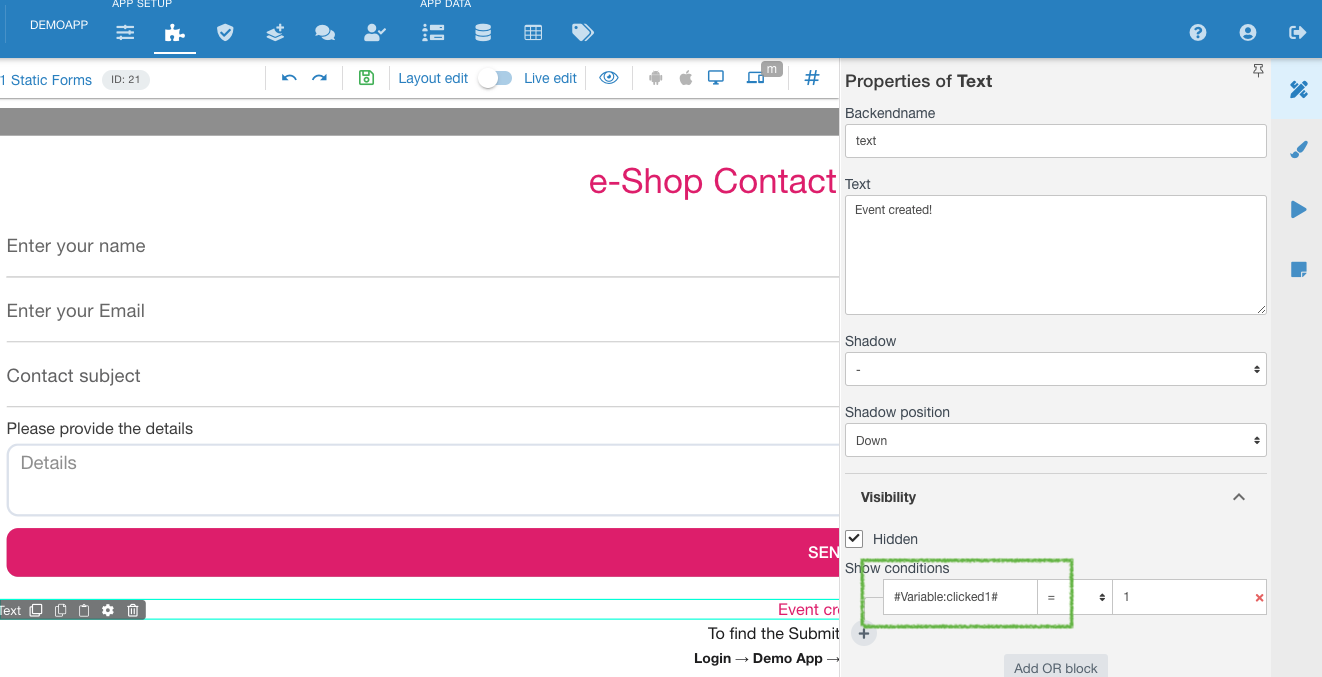Screen dimensions: 1322x677
Task: Open settings gear of the Text element
Action: pos(108,610)
